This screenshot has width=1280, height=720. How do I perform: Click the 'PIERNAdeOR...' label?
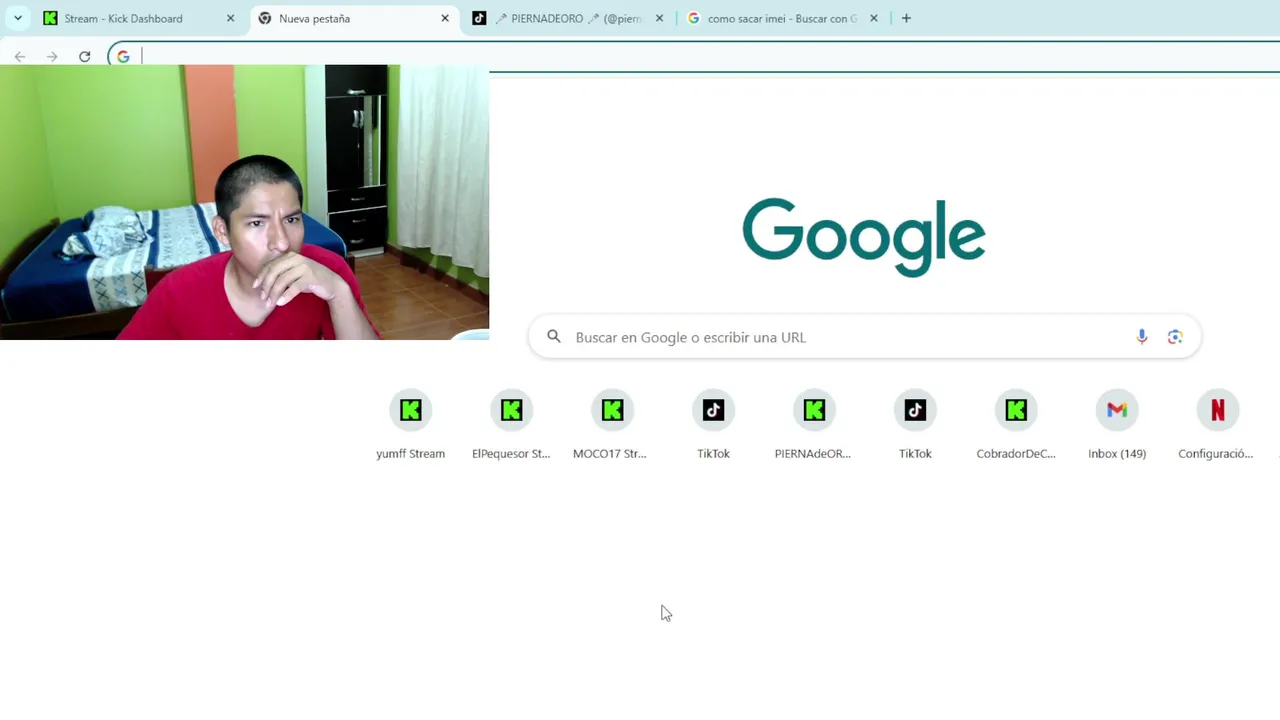pos(813,454)
